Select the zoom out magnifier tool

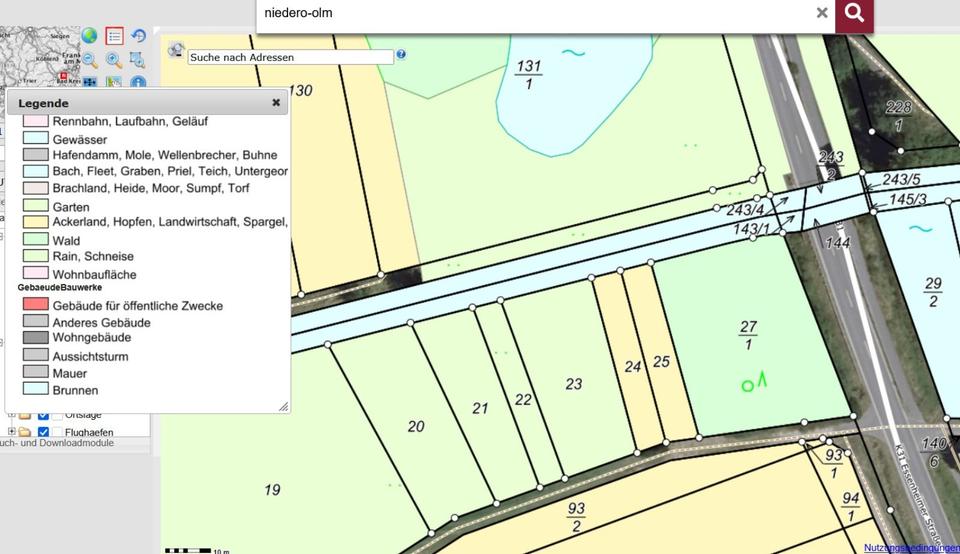90,60
